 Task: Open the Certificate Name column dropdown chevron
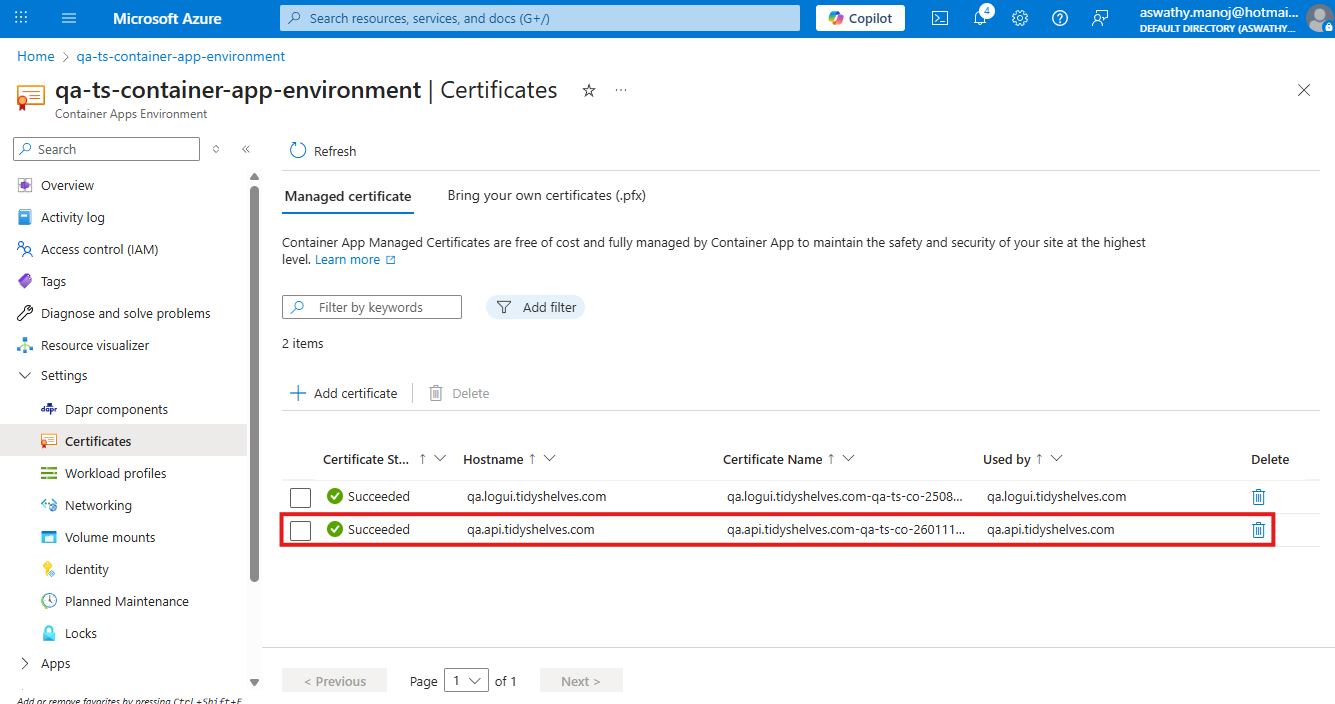click(848, 459)
